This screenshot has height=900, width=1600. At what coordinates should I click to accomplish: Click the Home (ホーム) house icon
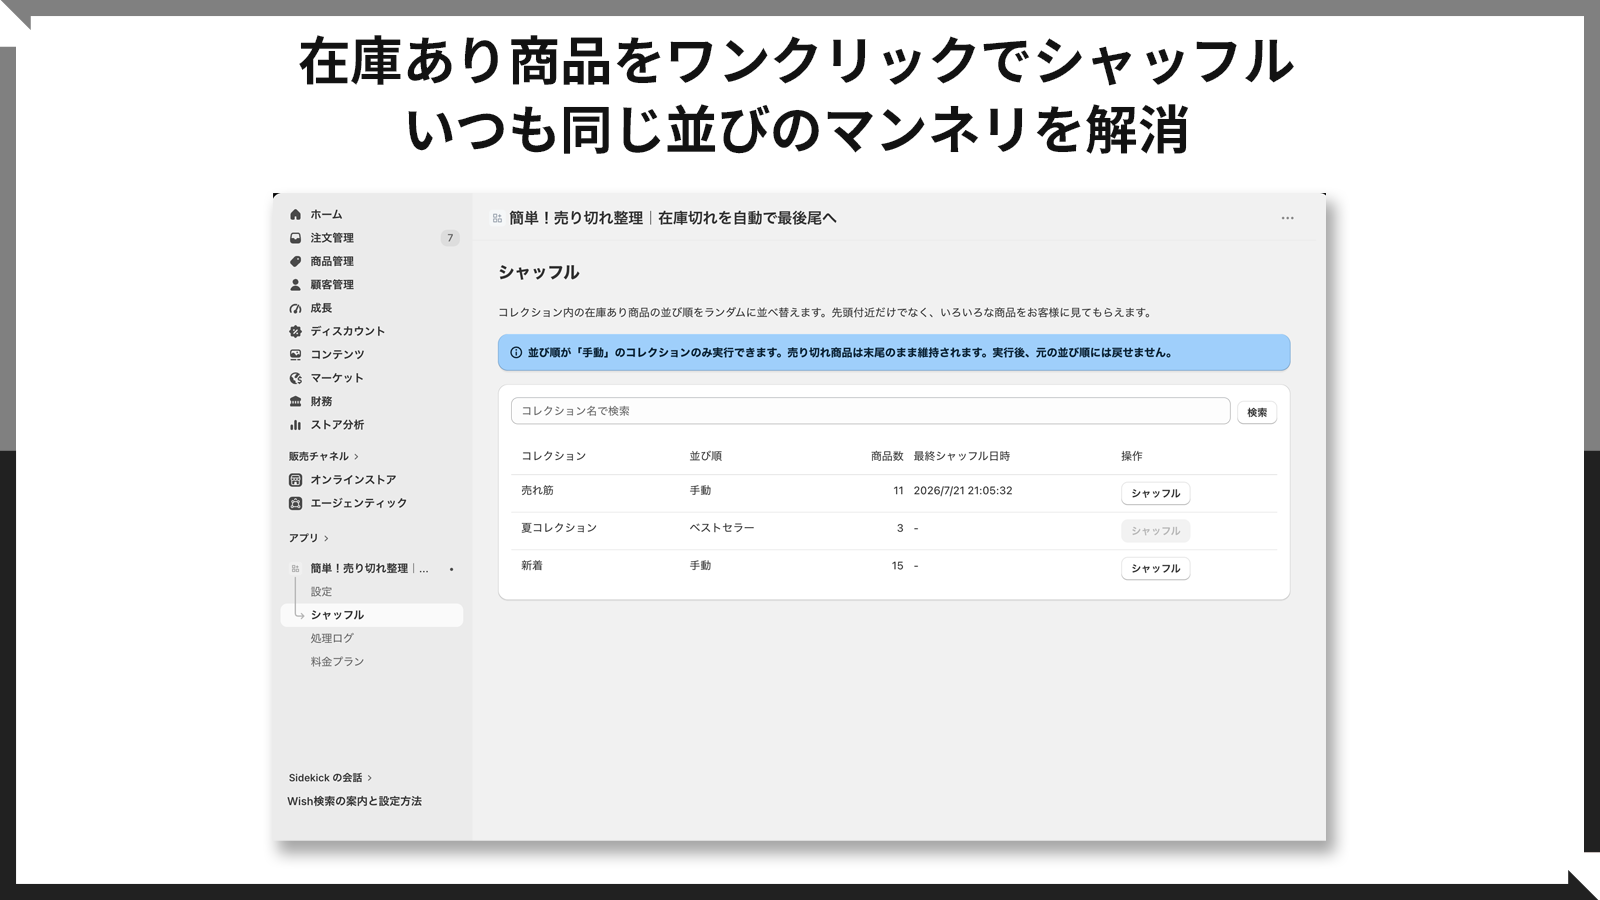(295, 214)
